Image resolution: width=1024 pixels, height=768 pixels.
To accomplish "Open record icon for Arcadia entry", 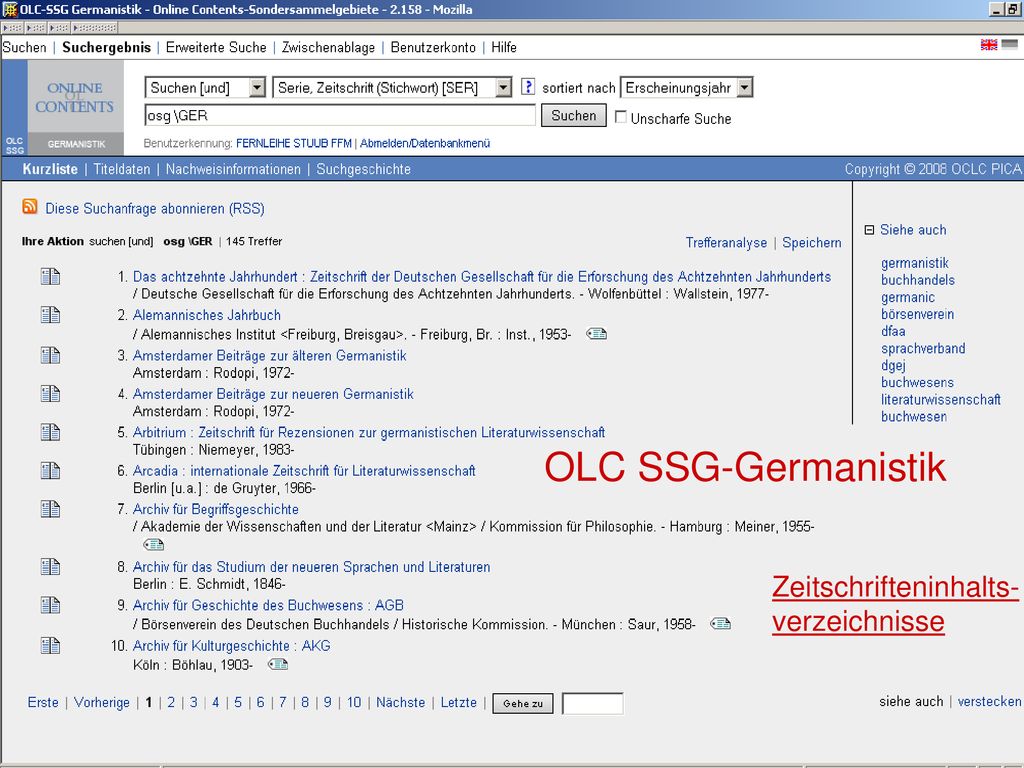I will pos(50,471).
